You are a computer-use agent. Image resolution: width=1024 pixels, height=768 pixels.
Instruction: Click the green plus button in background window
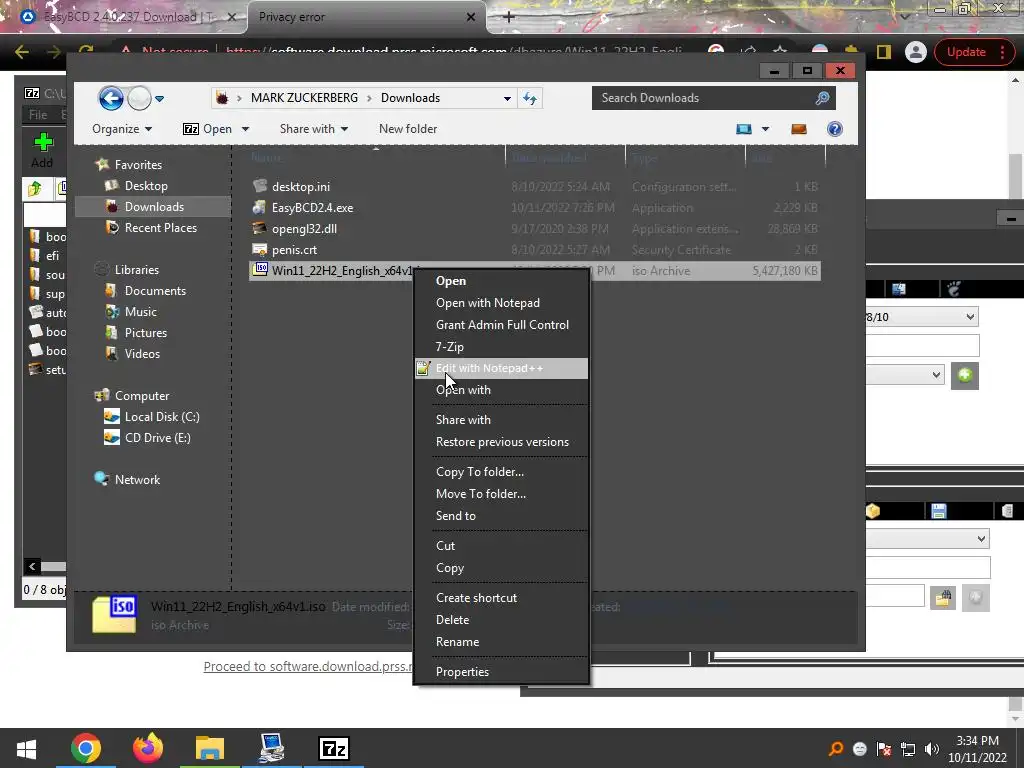click(965, 376)
